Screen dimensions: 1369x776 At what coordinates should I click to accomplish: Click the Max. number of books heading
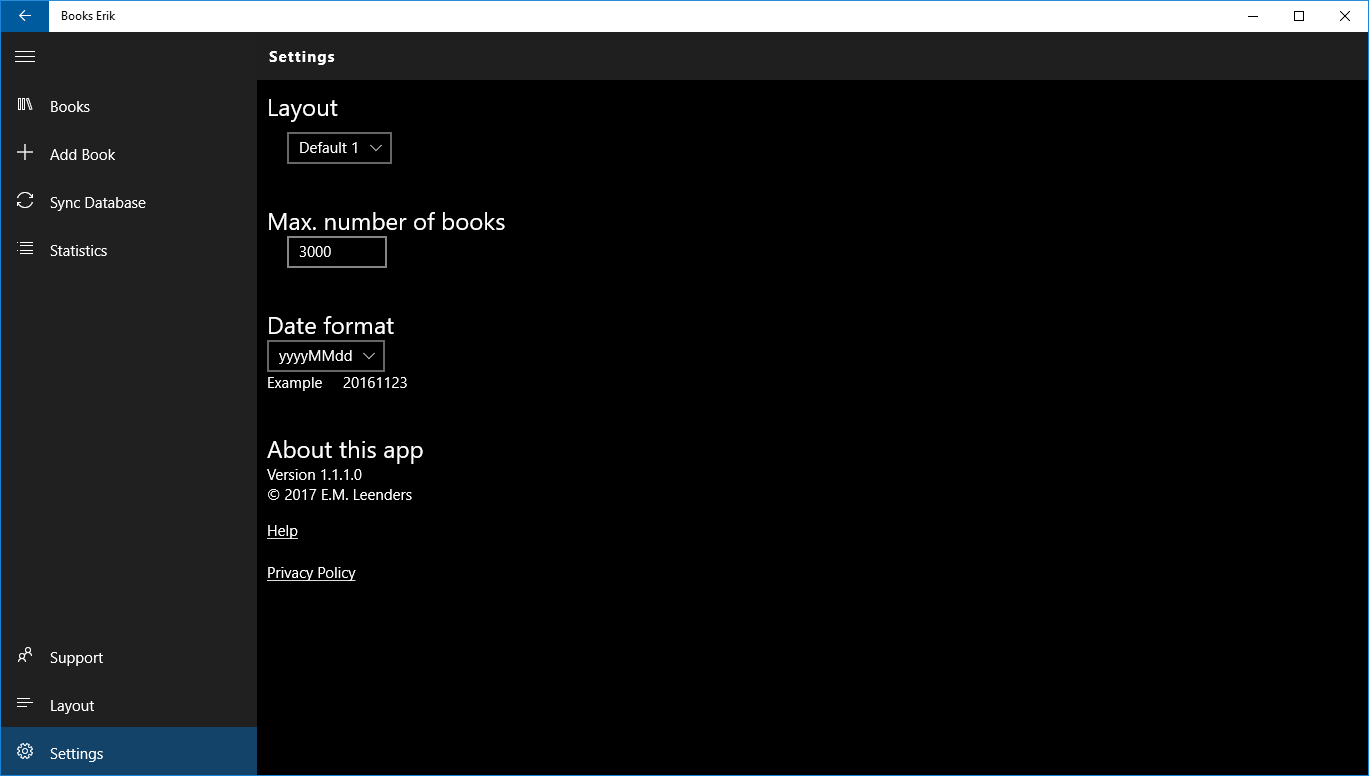(x=386, y=222)
